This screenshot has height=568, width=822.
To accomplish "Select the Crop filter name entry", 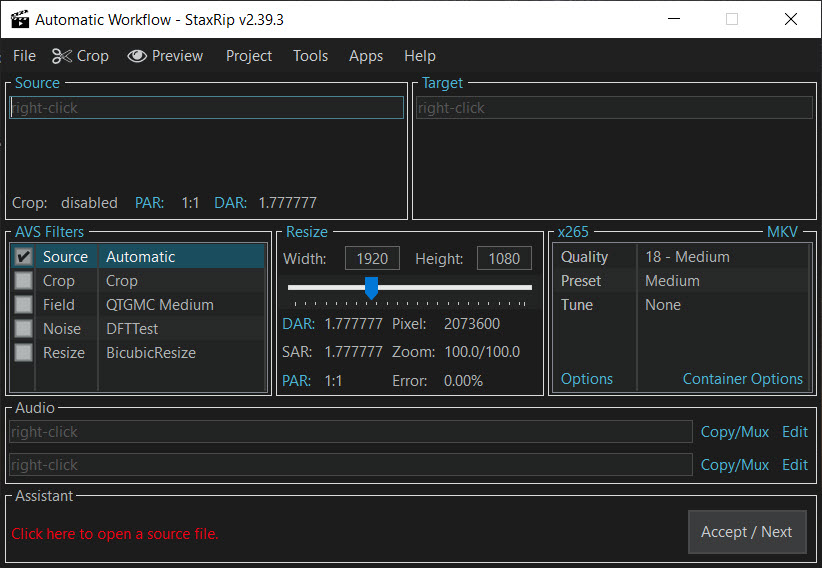I will click(122, 281).
